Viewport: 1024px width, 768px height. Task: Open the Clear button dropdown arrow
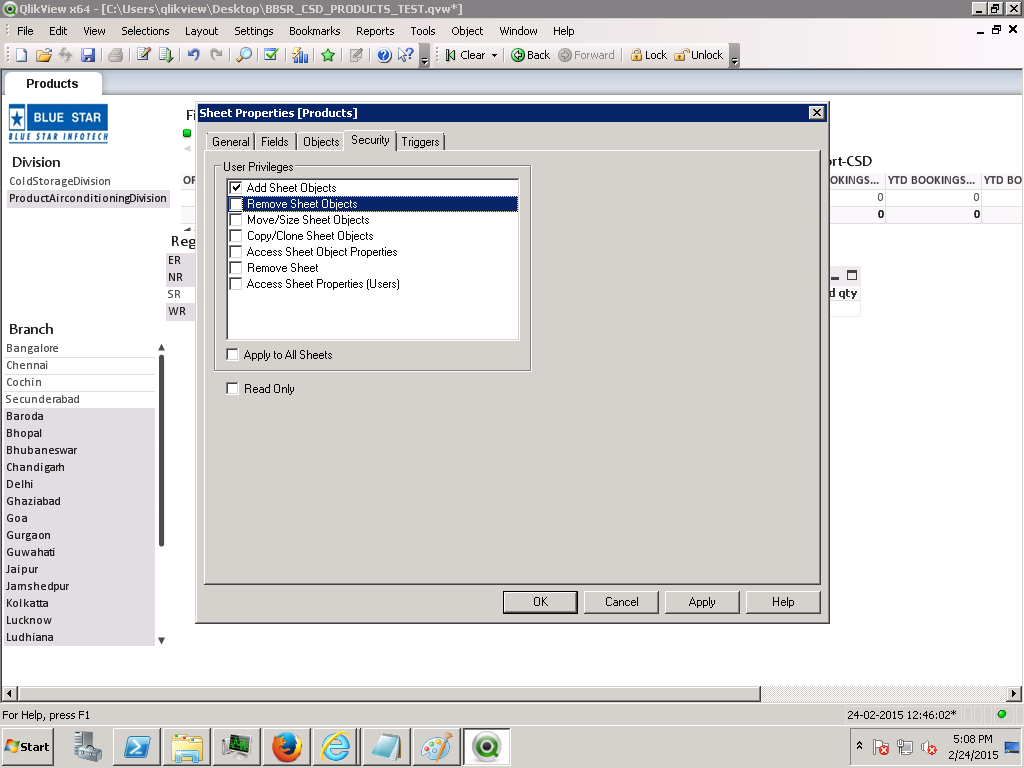click(x=494, y=56)
